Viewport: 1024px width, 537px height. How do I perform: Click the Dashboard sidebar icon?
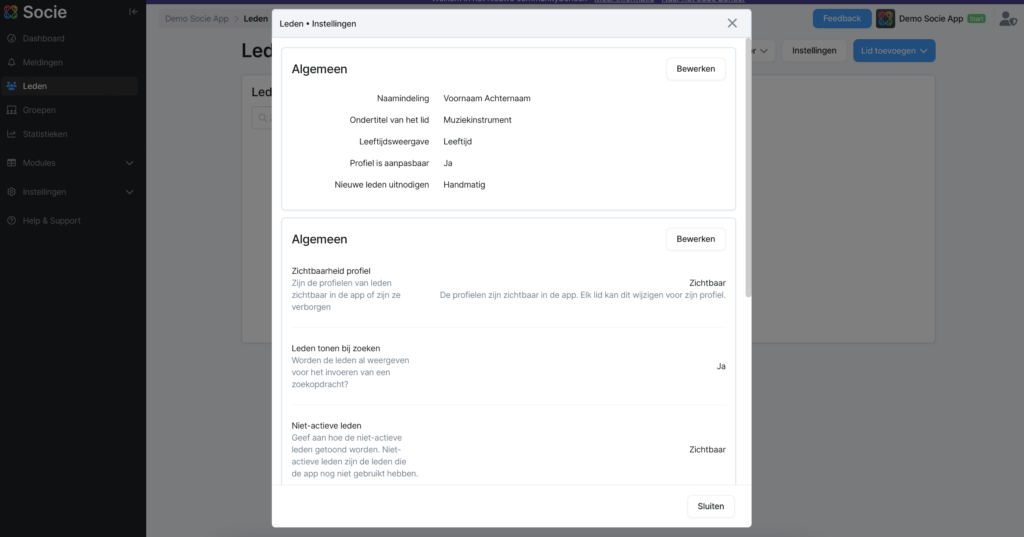pyautogui.click(x=11, y=39)
